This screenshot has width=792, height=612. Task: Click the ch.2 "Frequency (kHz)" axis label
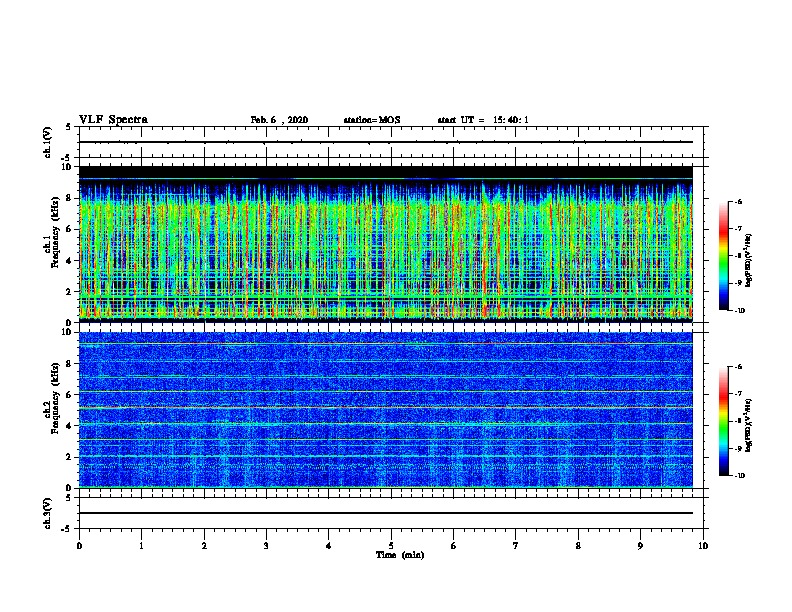point(56,398)
